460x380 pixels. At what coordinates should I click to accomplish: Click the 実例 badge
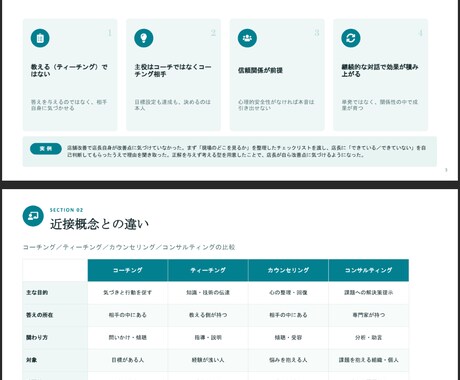pos(46,149)
